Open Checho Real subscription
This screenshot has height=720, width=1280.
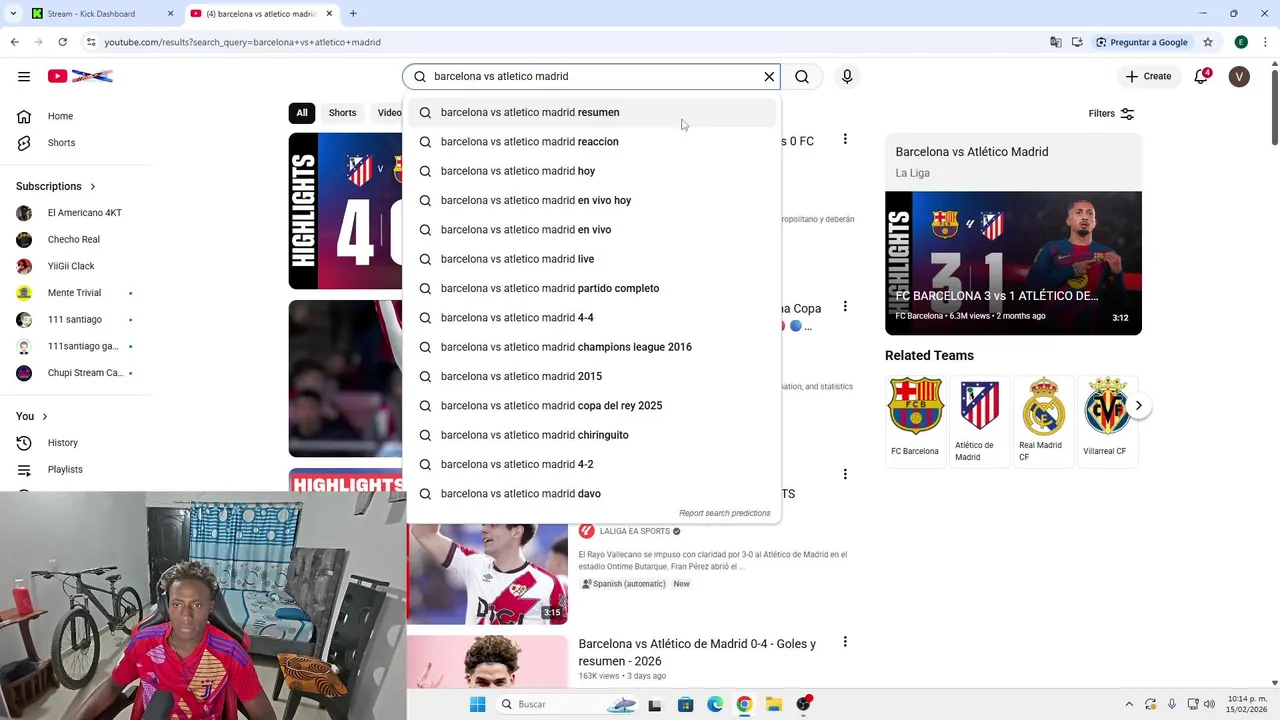pyautogui.click(x=76, y=239)
